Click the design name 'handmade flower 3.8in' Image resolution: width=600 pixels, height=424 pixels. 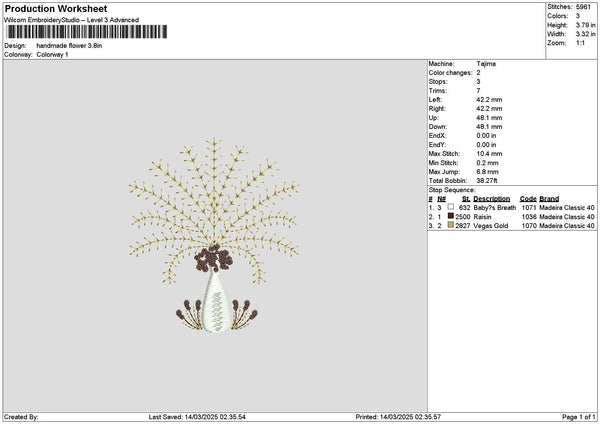coord(69,46)
